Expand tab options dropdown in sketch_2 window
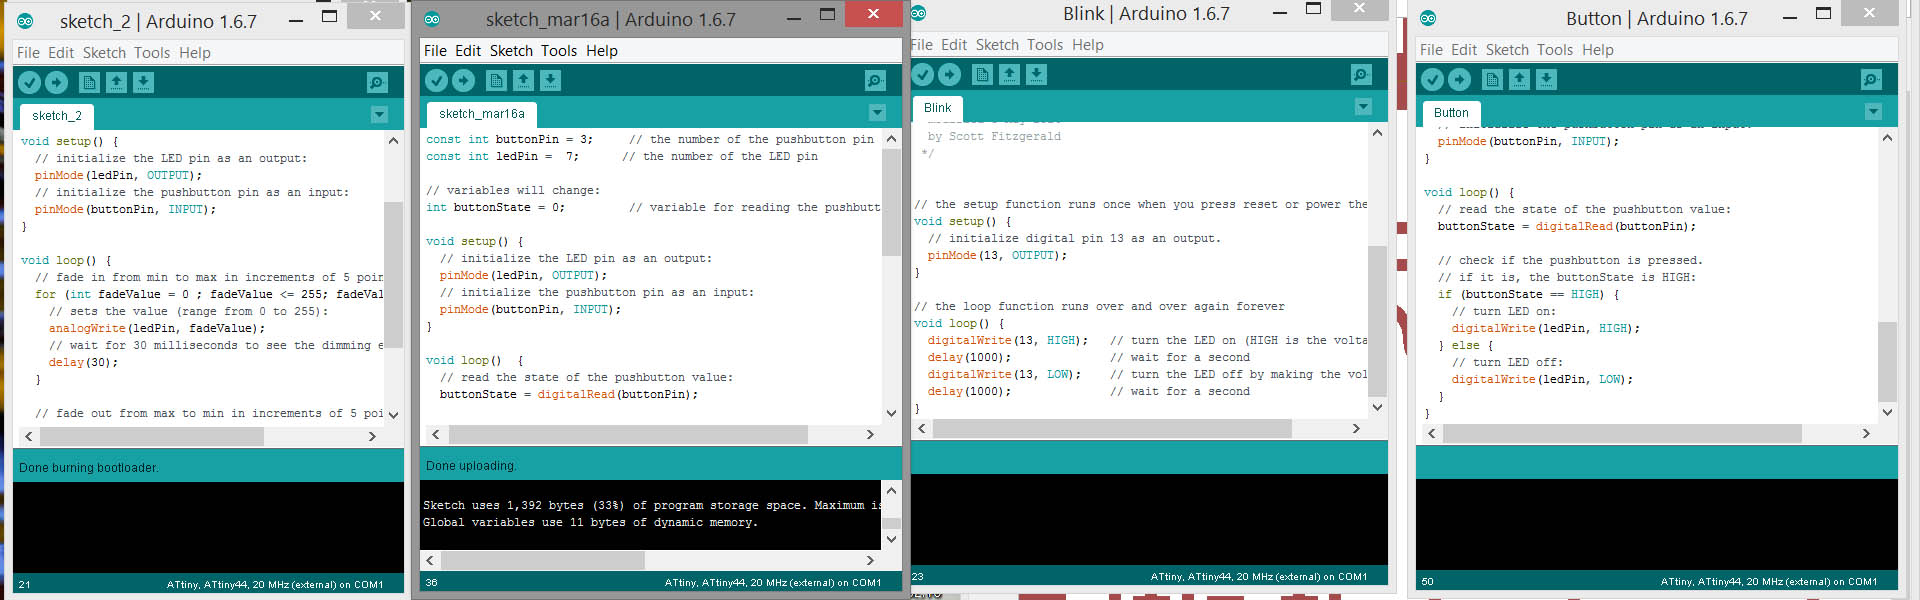The image size is (1920, 600). click(x=379, y=114)
